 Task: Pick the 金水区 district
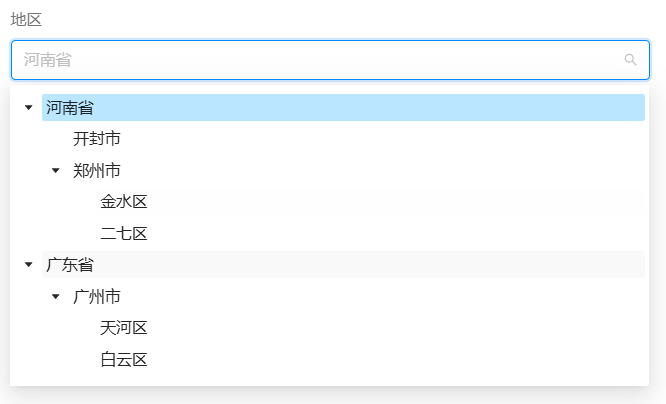[124, 202]
